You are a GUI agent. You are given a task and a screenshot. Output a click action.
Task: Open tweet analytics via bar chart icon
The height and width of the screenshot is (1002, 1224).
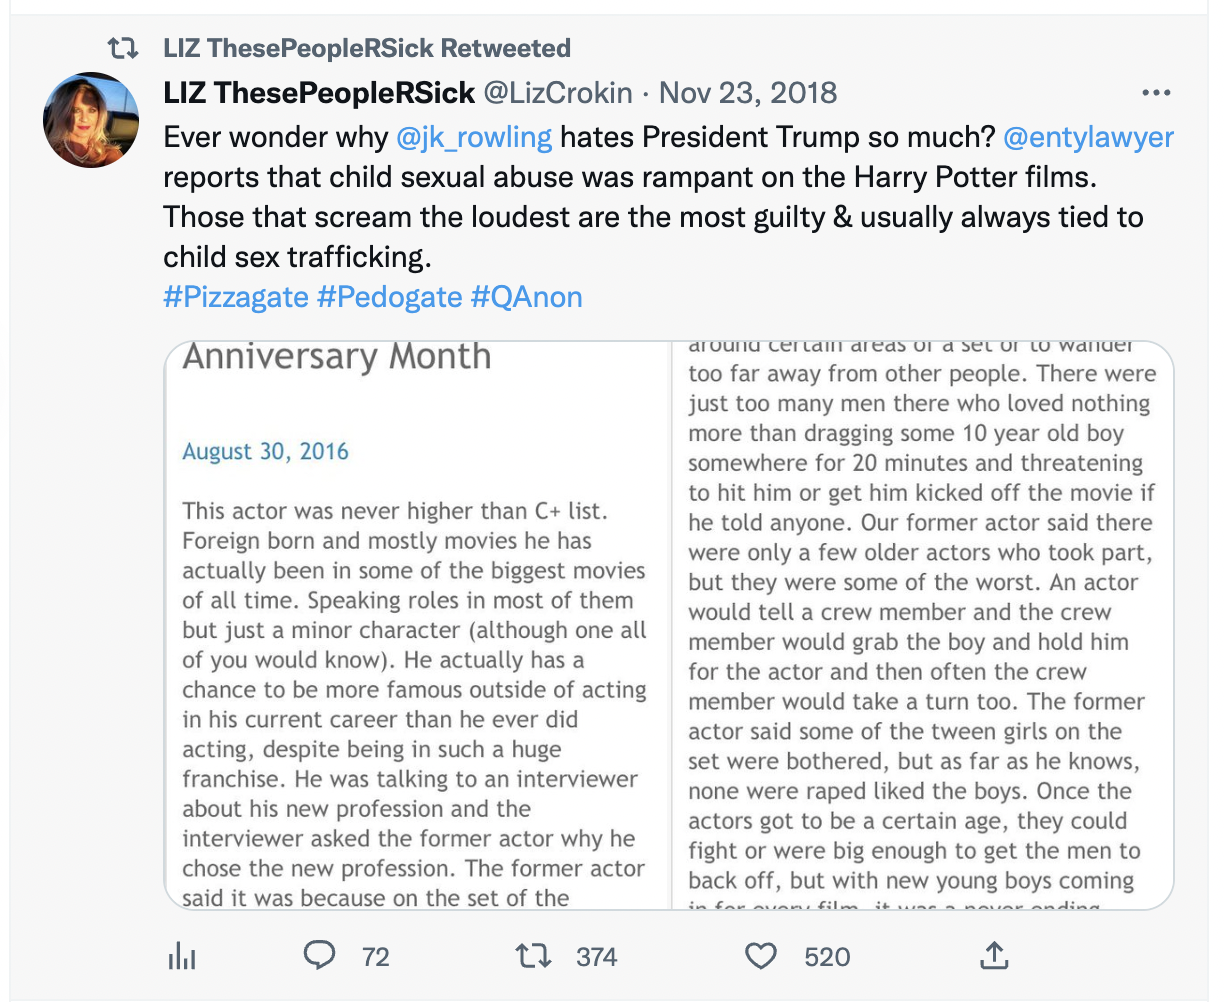[x=181, y=956]
